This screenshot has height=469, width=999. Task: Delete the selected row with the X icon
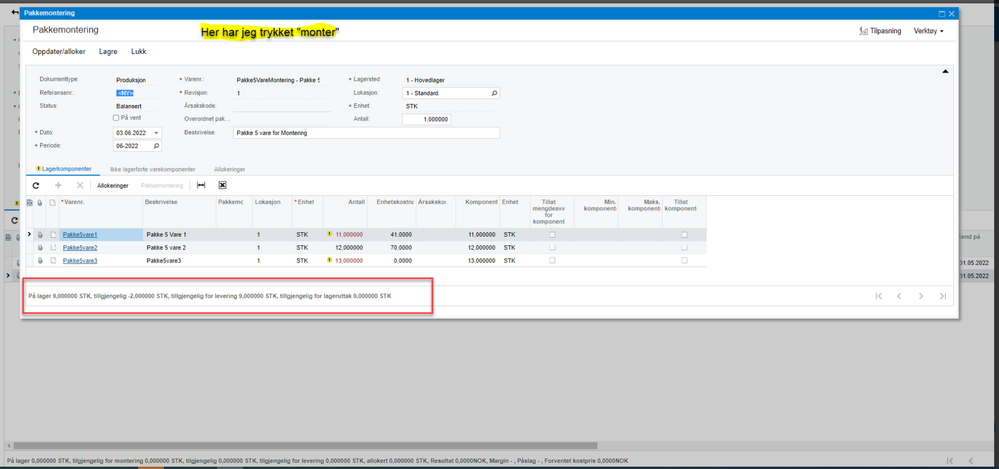click(x=80, y=185)
